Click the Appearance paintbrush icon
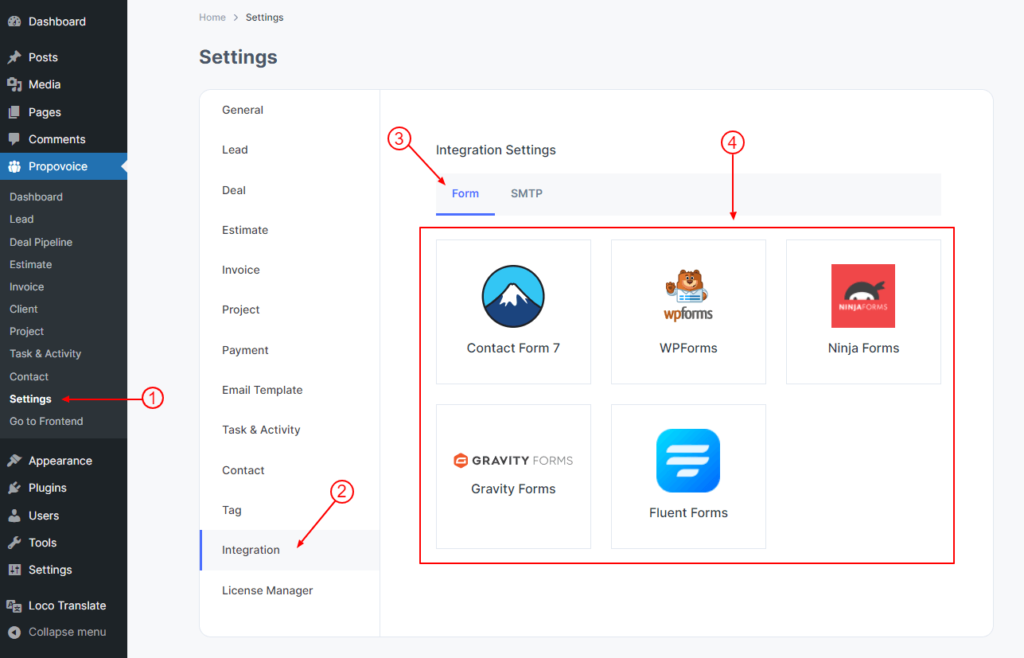This screenshot has width=1024, height=658. pyautogui.click(x=14, y=461)
